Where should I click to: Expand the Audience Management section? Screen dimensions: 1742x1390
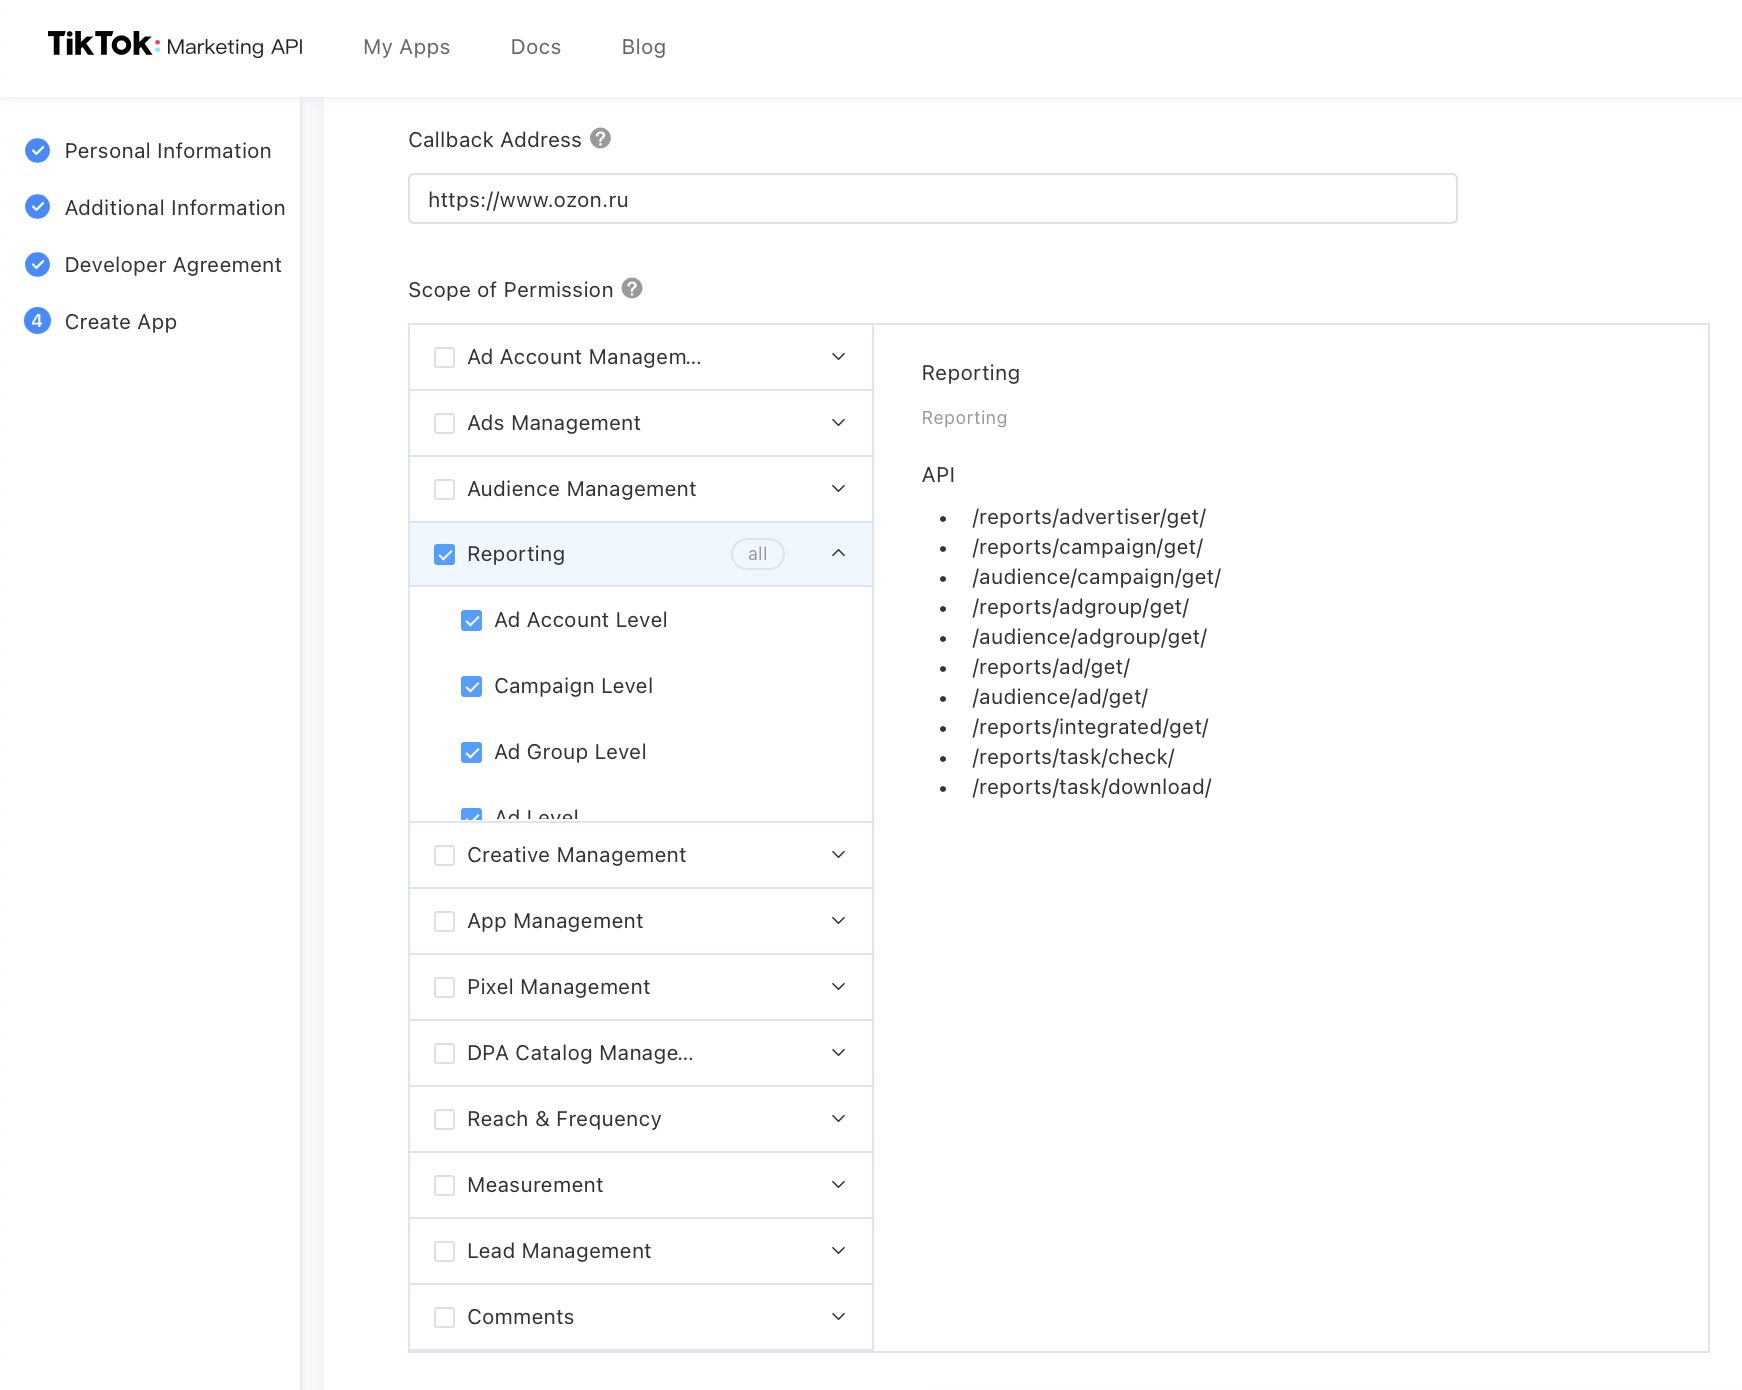[x=838, y=488]
